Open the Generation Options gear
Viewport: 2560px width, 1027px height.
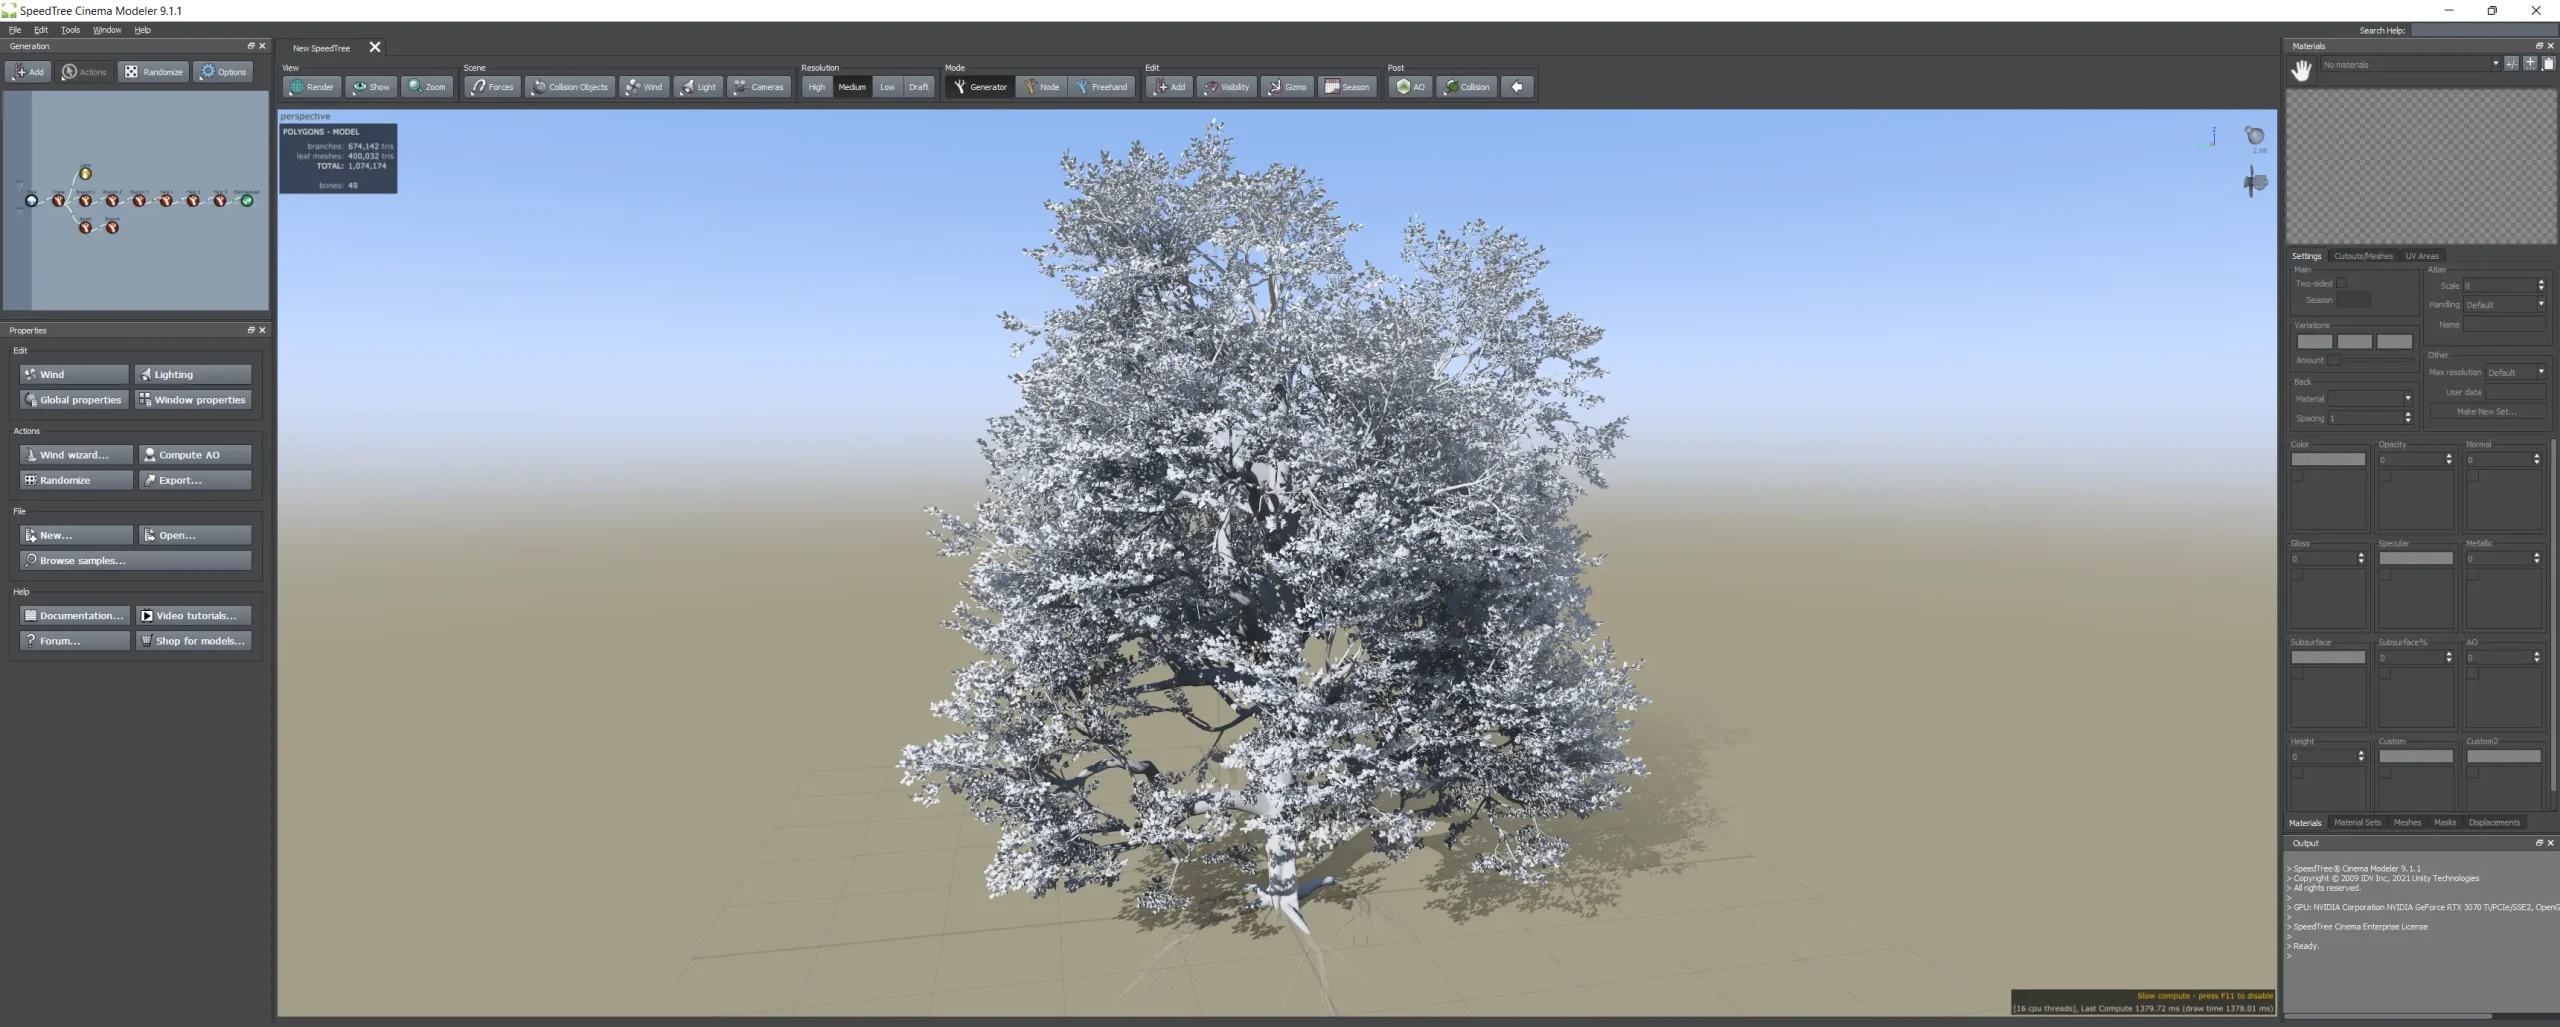(x=223, y=72)
